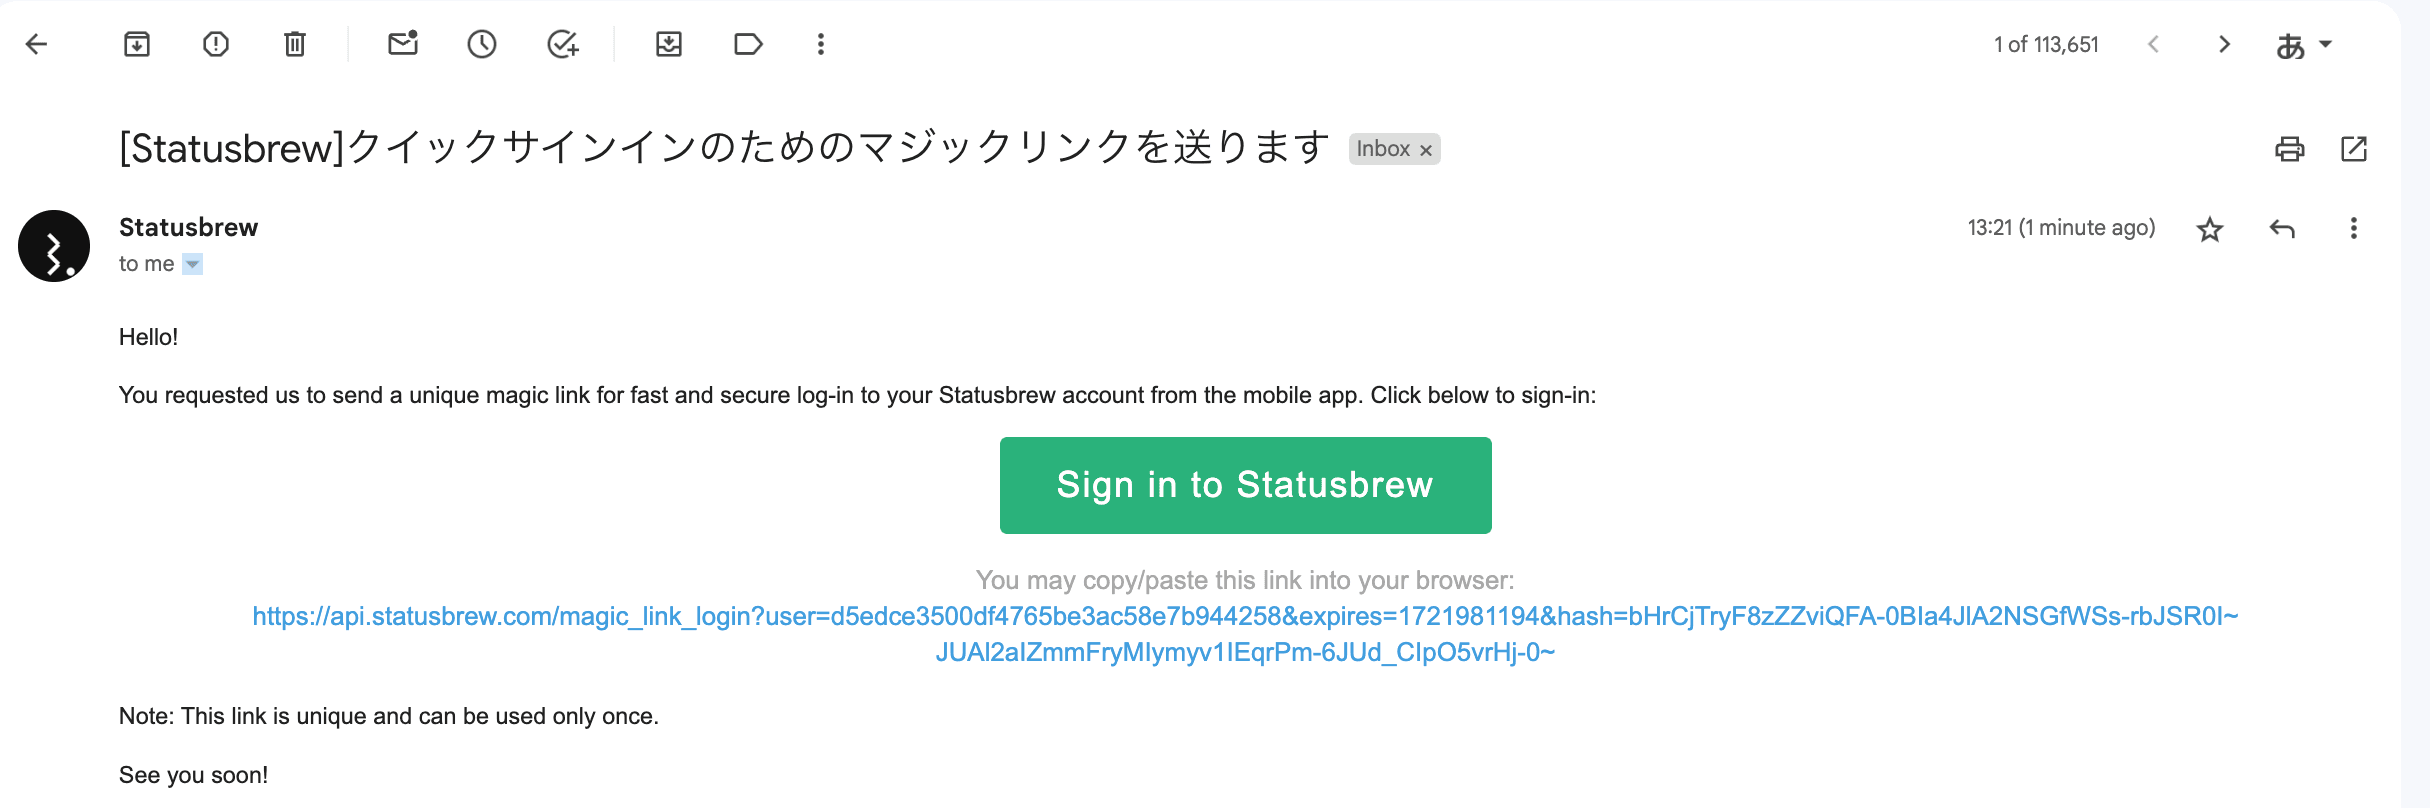Print this email conversation
The width and height of the screenshot is (2430, 808).
(2290, 149)
